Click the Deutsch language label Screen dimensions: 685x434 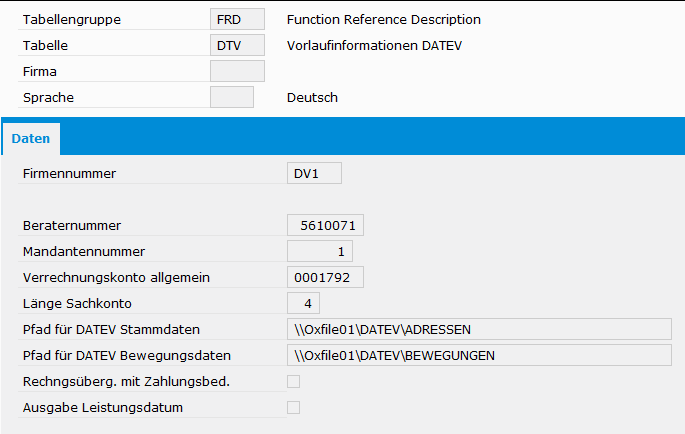(312, 97)
